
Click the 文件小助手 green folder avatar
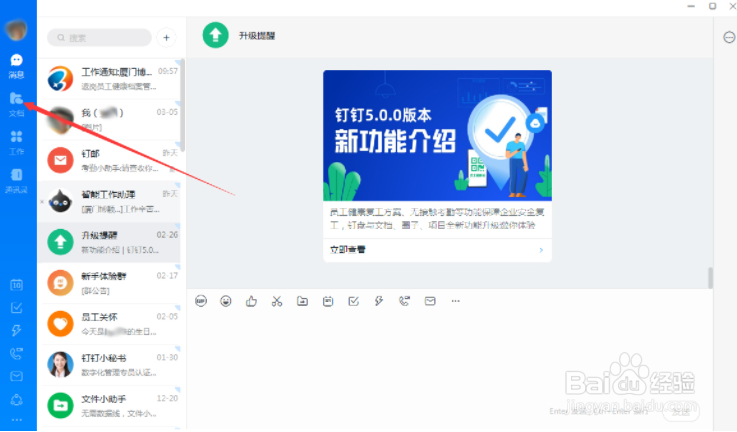pos(60,406)
